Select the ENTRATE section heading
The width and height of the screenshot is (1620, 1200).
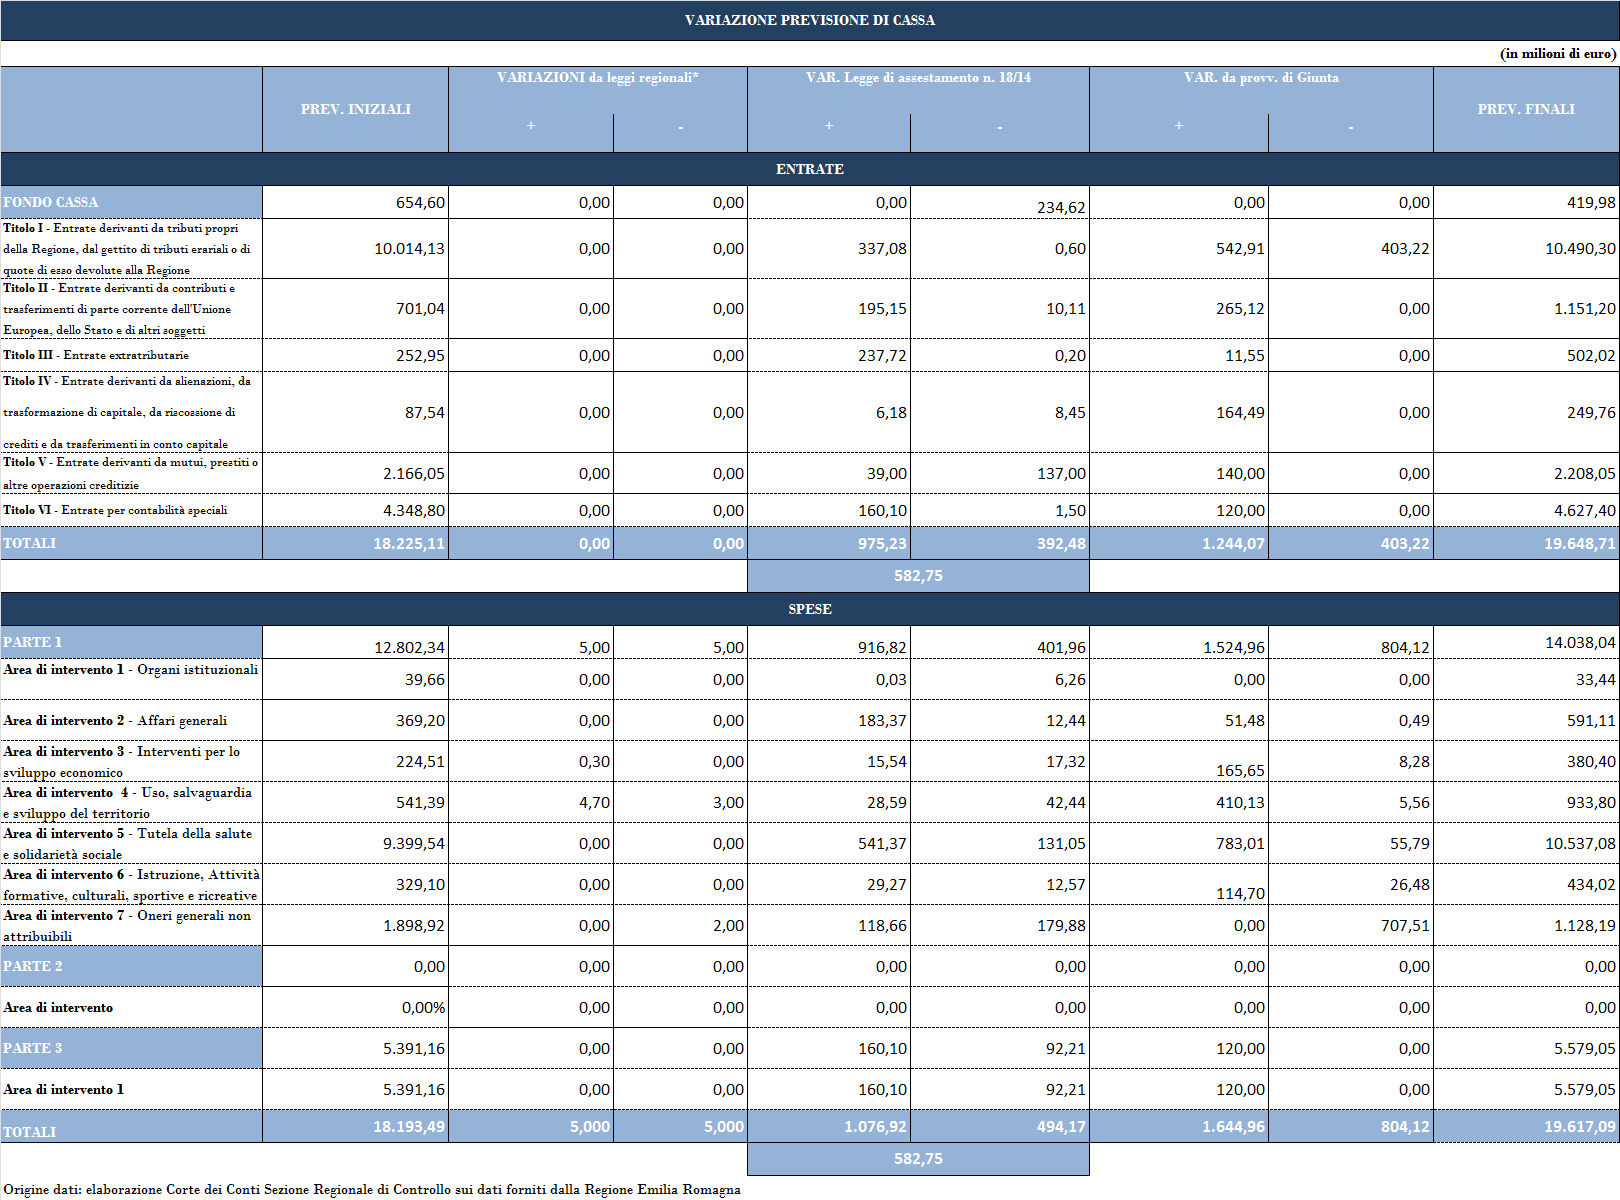[x=810, y=169]
